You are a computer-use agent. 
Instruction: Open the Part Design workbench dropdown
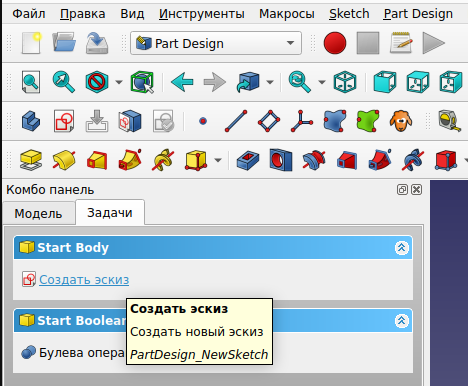coord(216,43)
